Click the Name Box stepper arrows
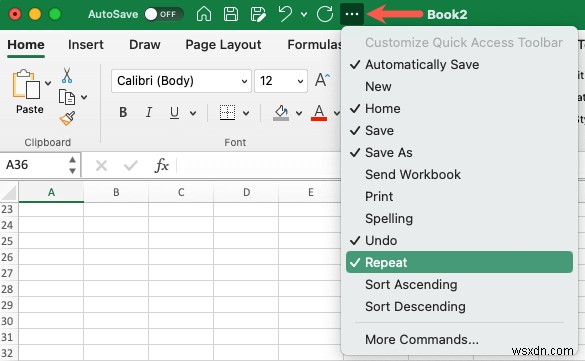The height and width of the screenshot is (361, 585). [73, 165]
